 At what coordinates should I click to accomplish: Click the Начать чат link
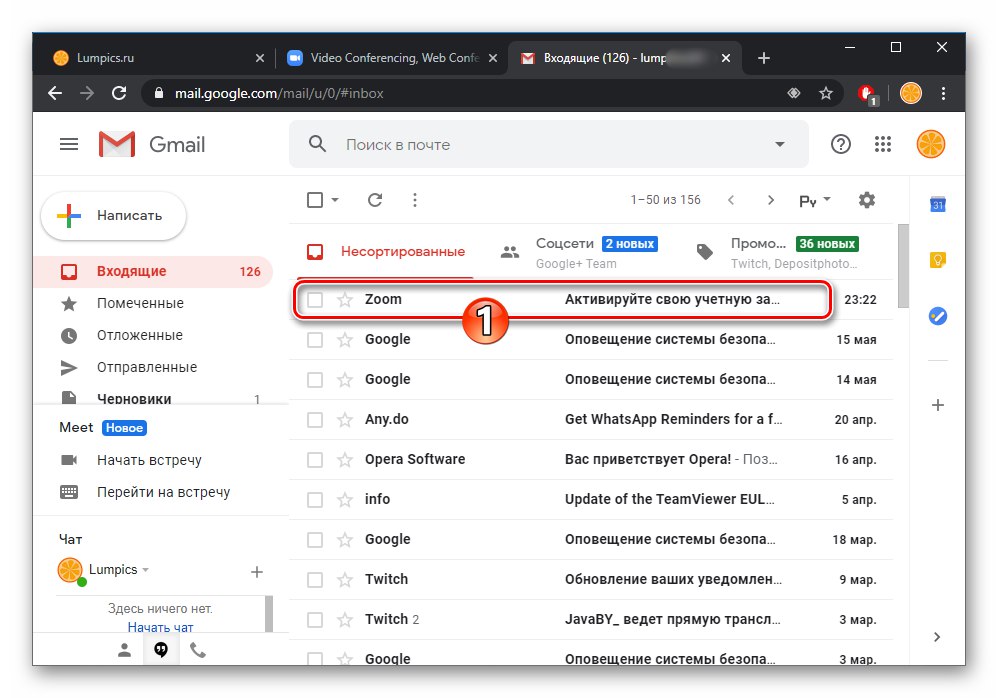(x=160, y=627)
